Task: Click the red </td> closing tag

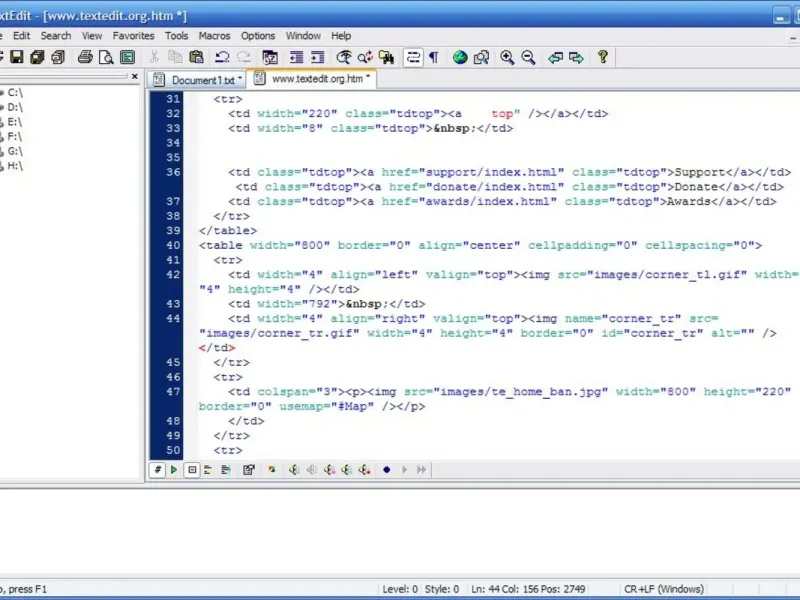Action: point(217,348)
